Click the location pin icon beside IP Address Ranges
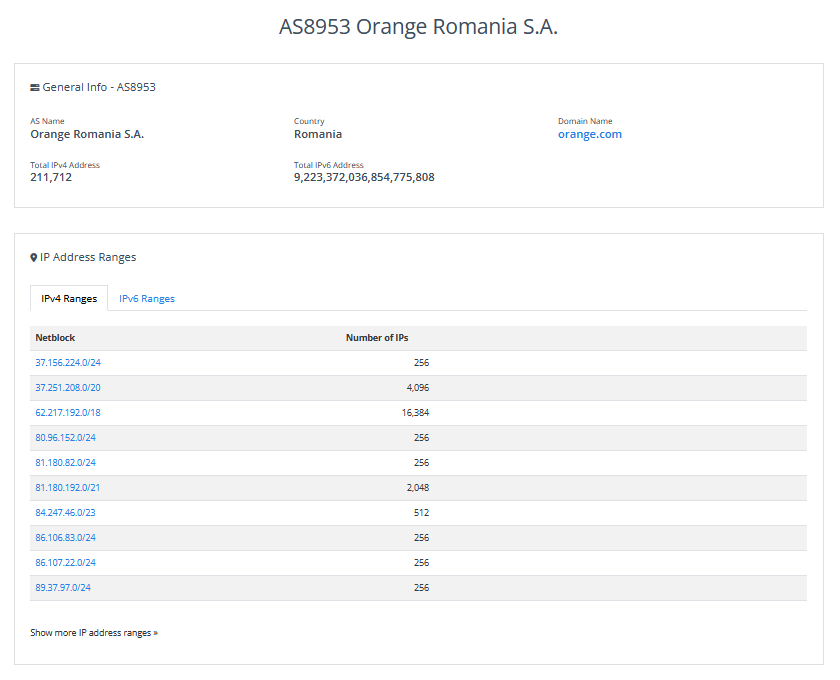Screen dimensions: 840x680 coord(34,258)
